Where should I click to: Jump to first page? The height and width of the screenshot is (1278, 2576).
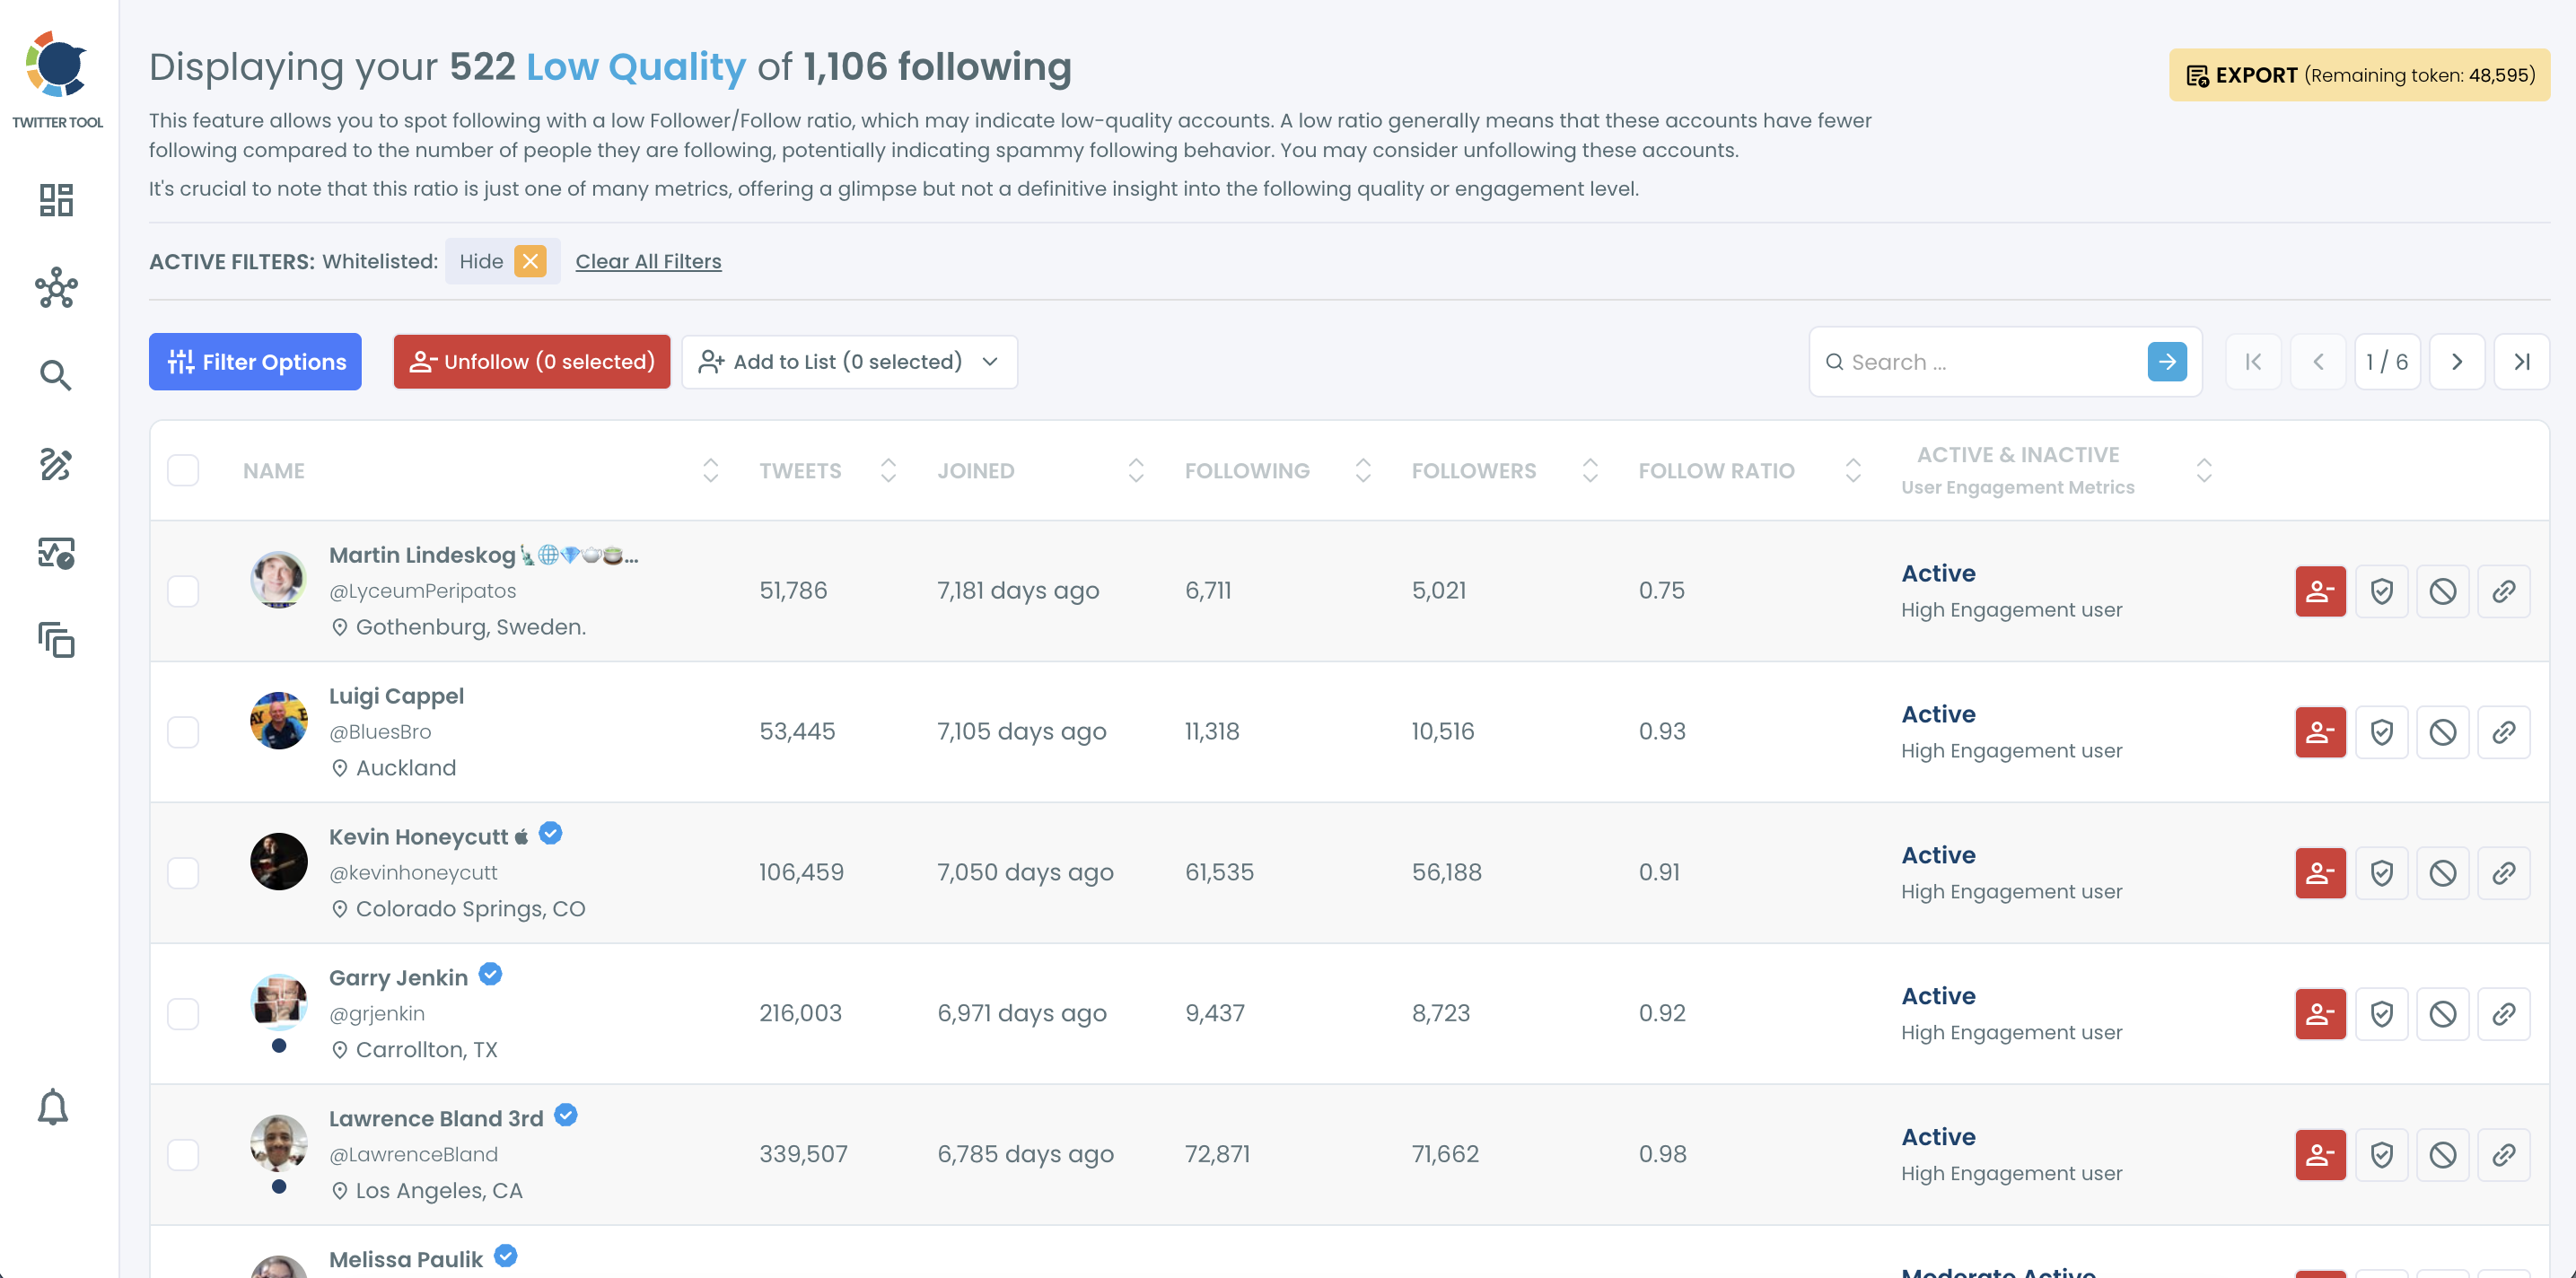coord(2253,362)
